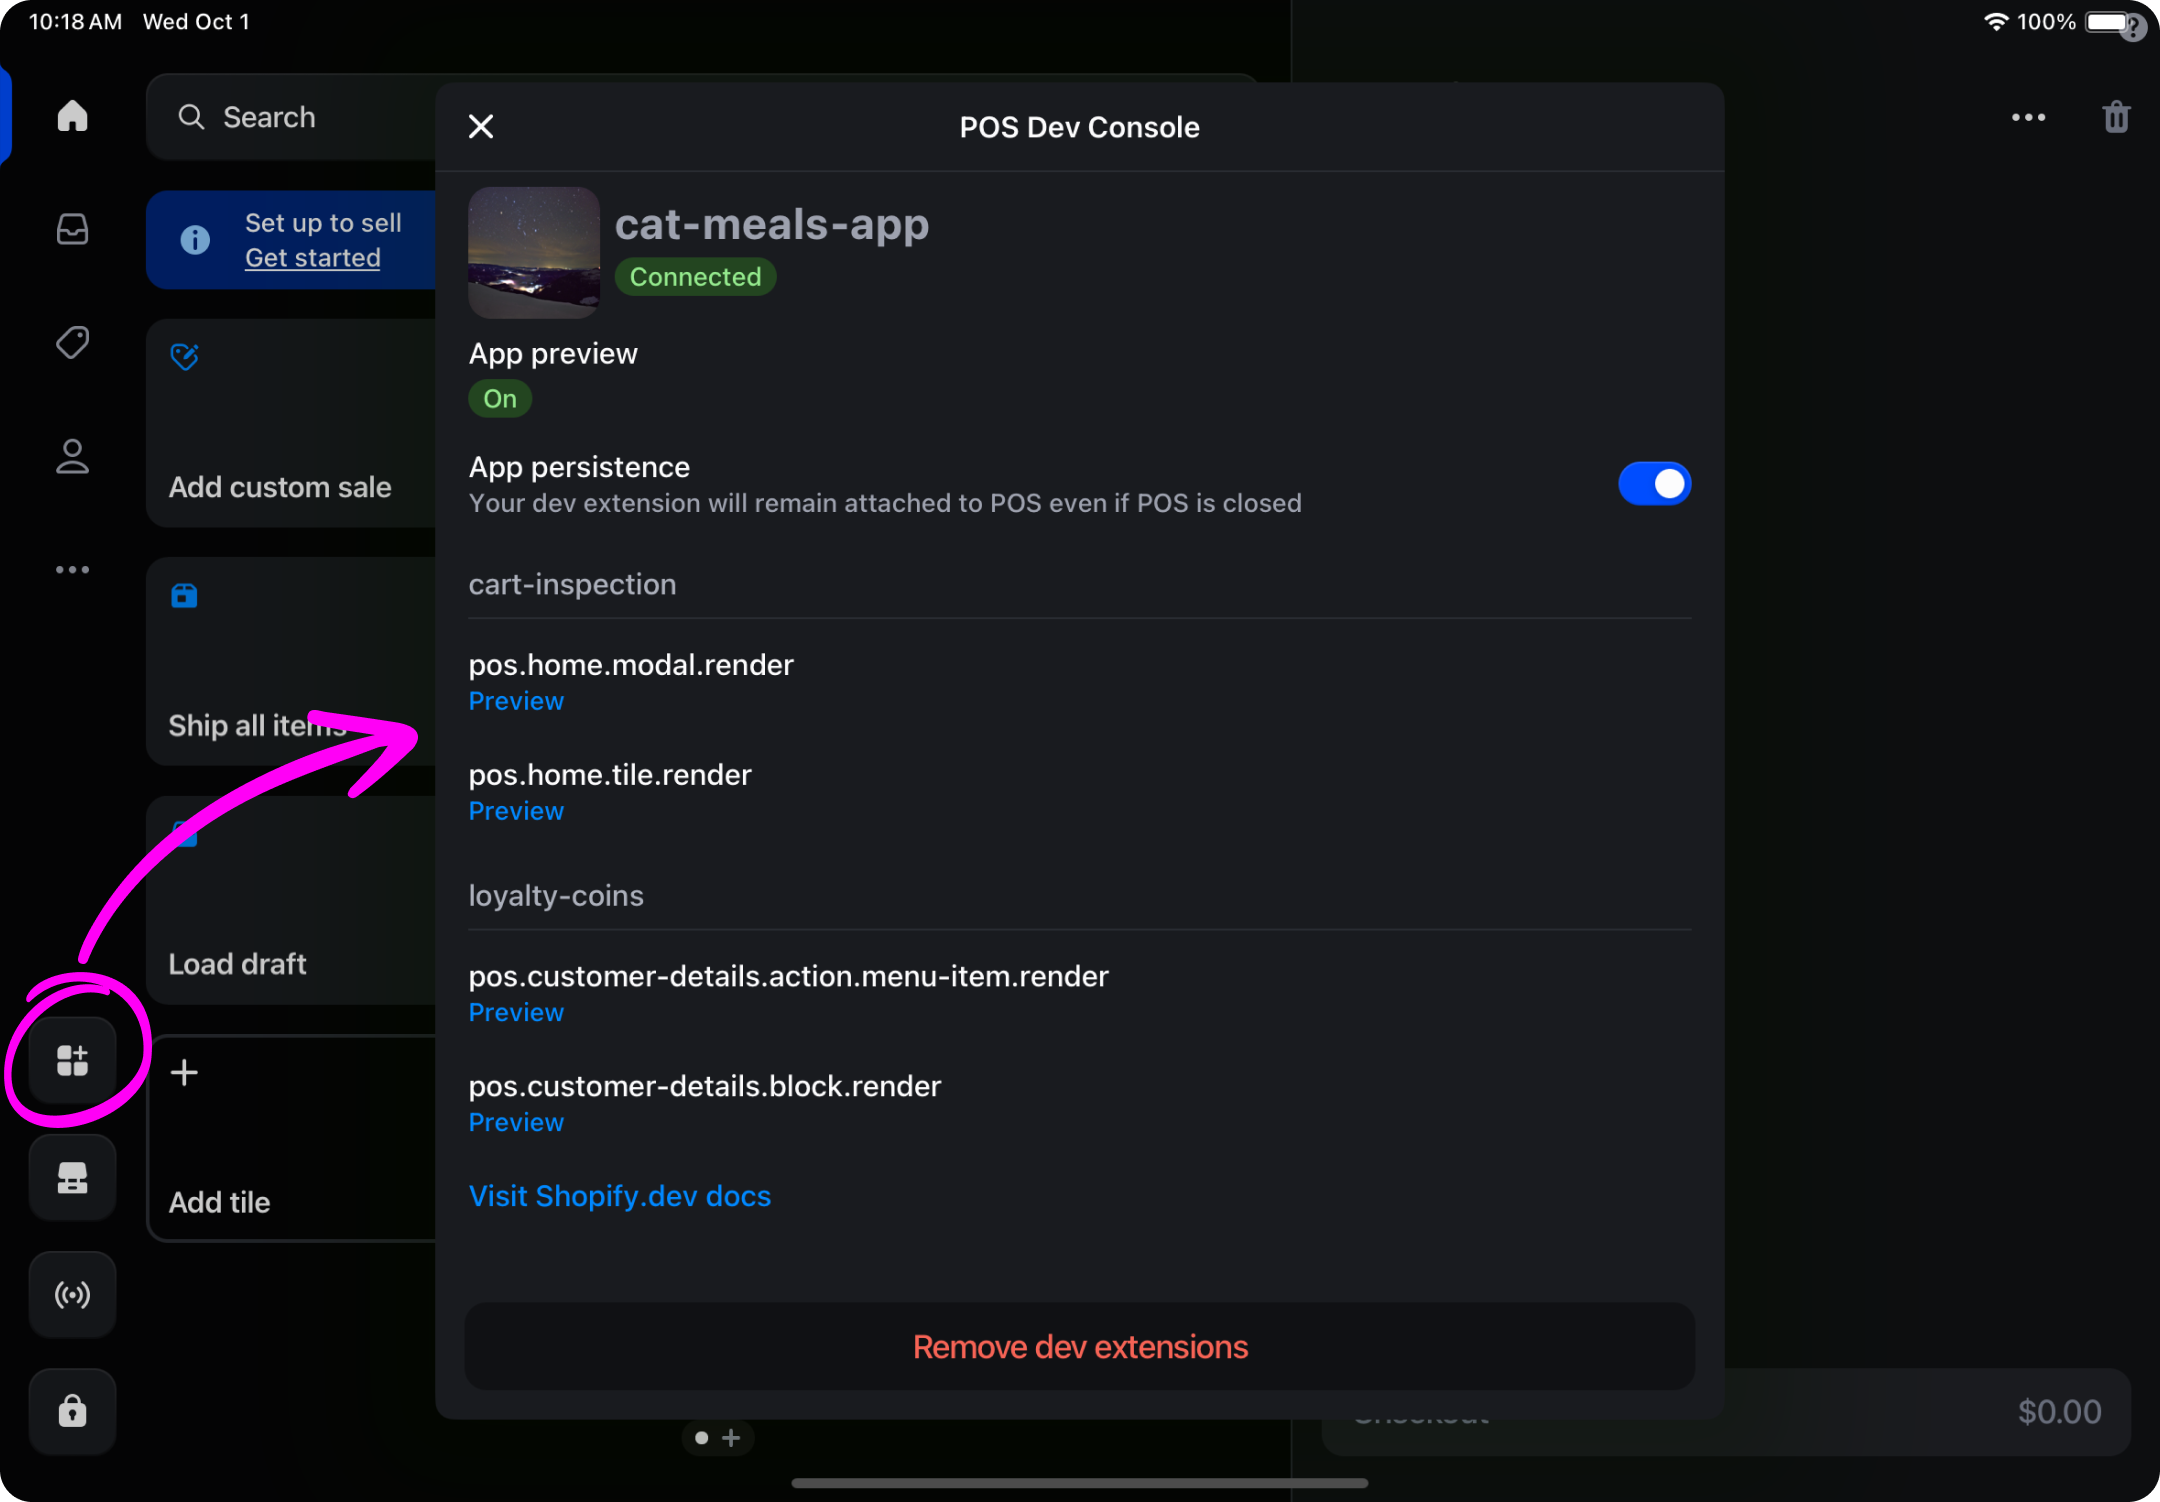The height and width of the screenshot is (1502, 2160).
Task: Open the Customers icon in the sidebar
Action: (x=72, y=457)
